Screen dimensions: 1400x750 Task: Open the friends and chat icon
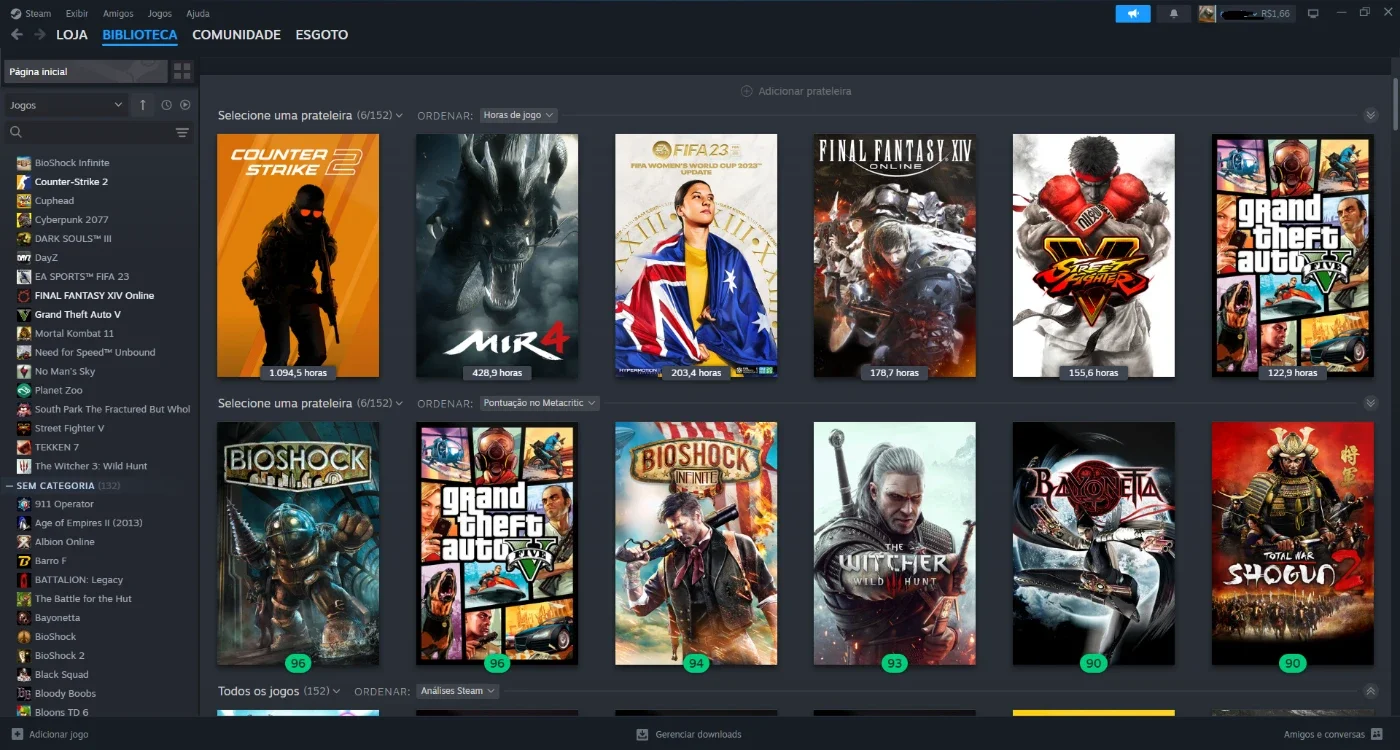click(x=1377, y=734)
